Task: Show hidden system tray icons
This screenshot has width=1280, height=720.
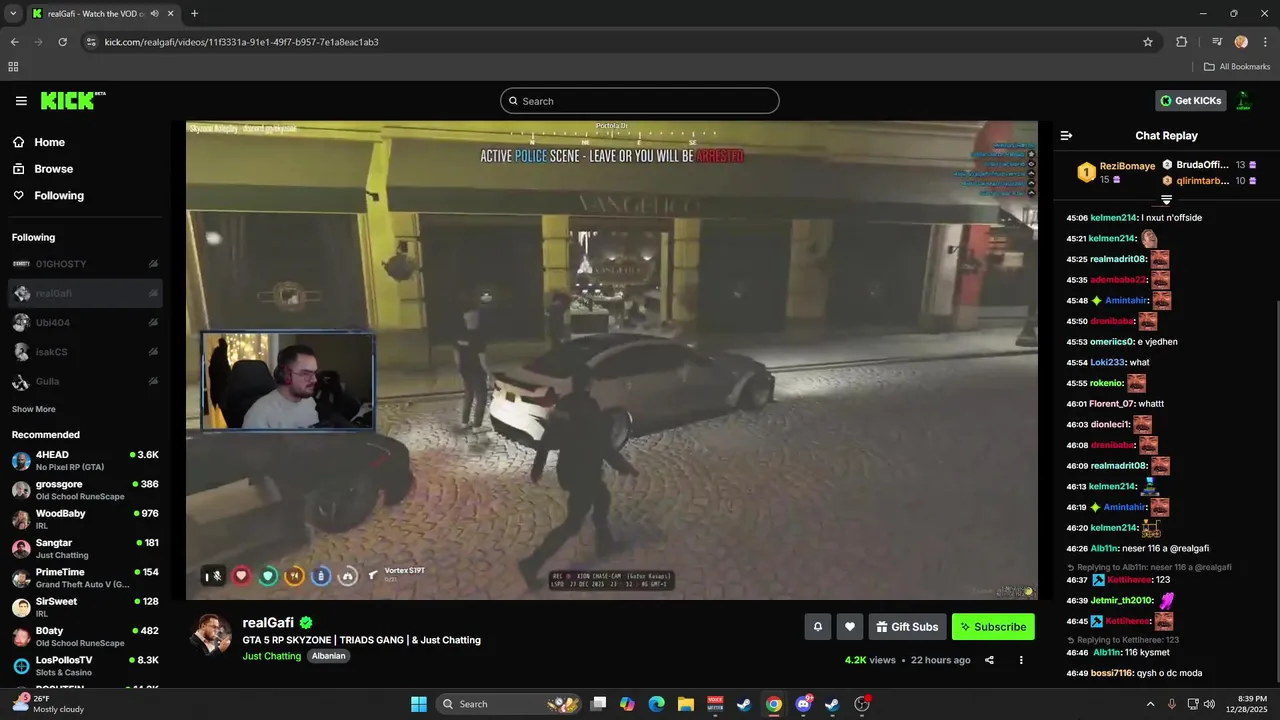Action: coord(1150,704)
